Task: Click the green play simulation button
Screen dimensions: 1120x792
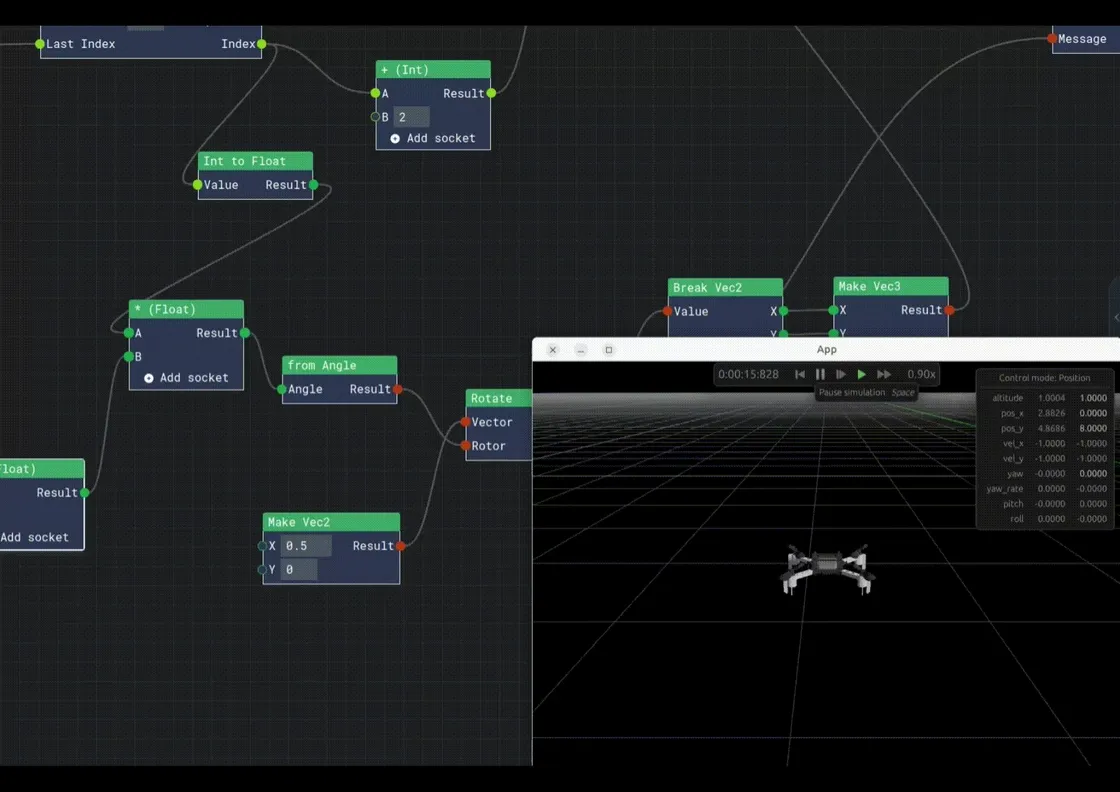Action: coord(861,374)
